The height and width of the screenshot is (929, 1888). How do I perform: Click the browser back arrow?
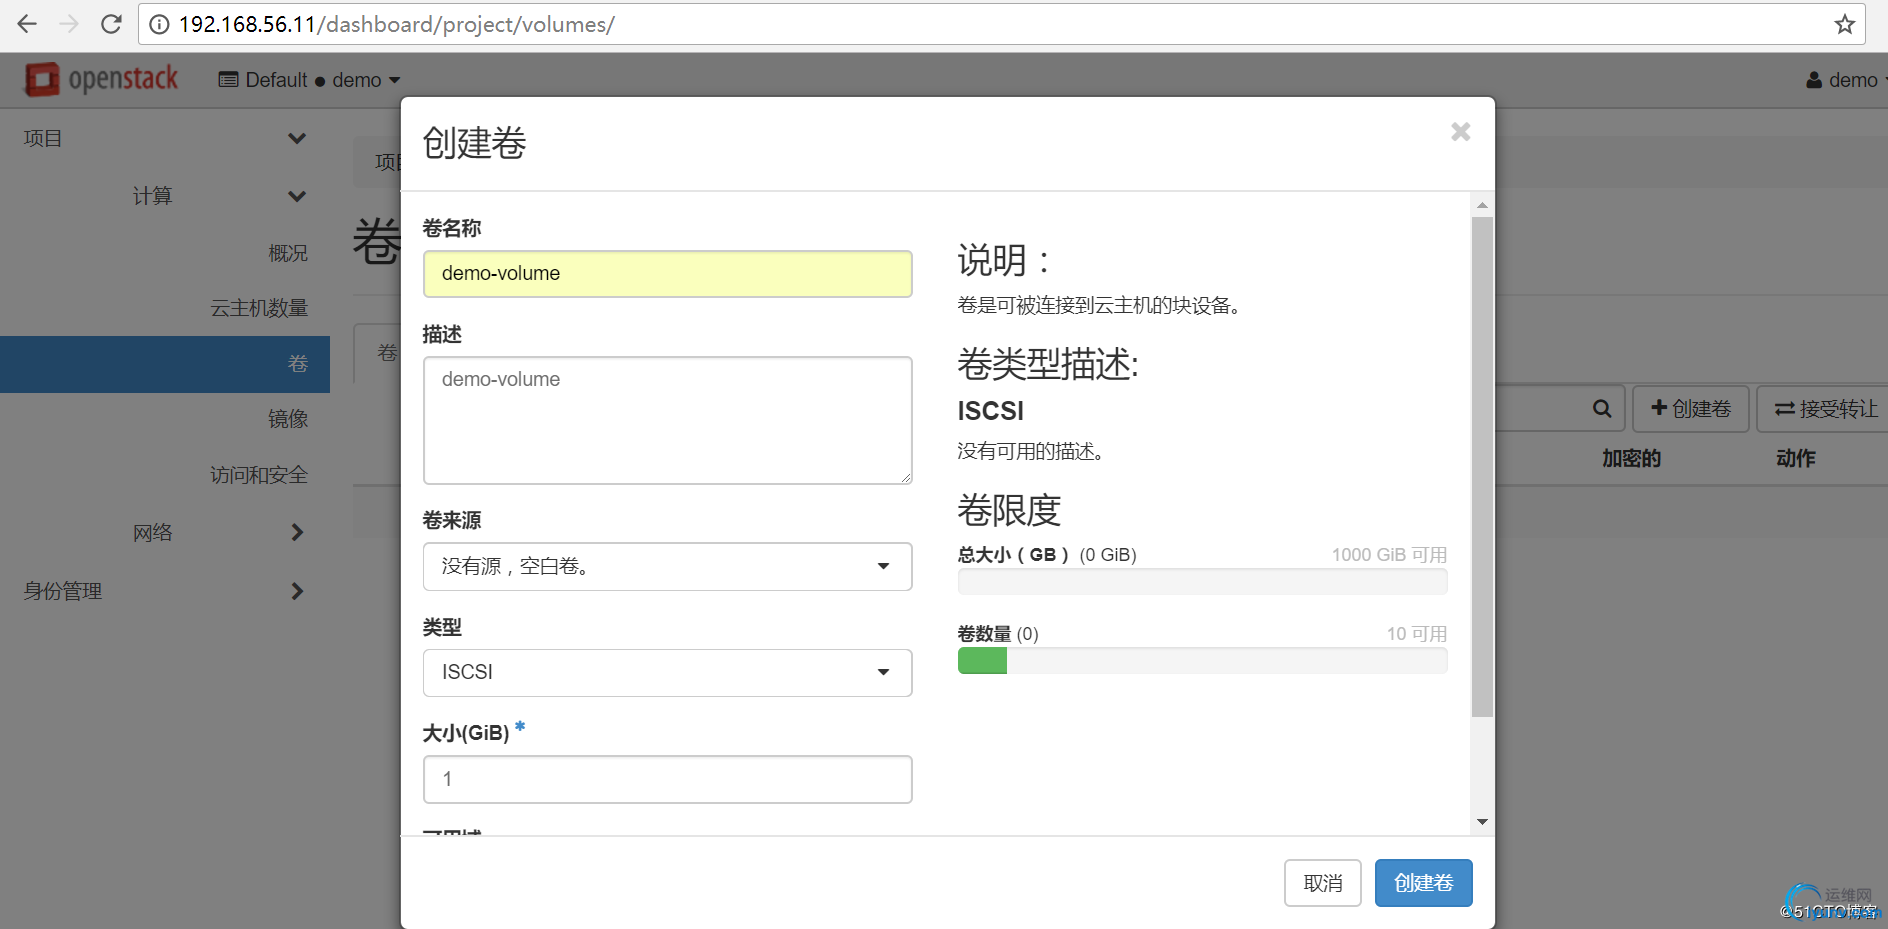pyautogui.click(x=27, y=24)
